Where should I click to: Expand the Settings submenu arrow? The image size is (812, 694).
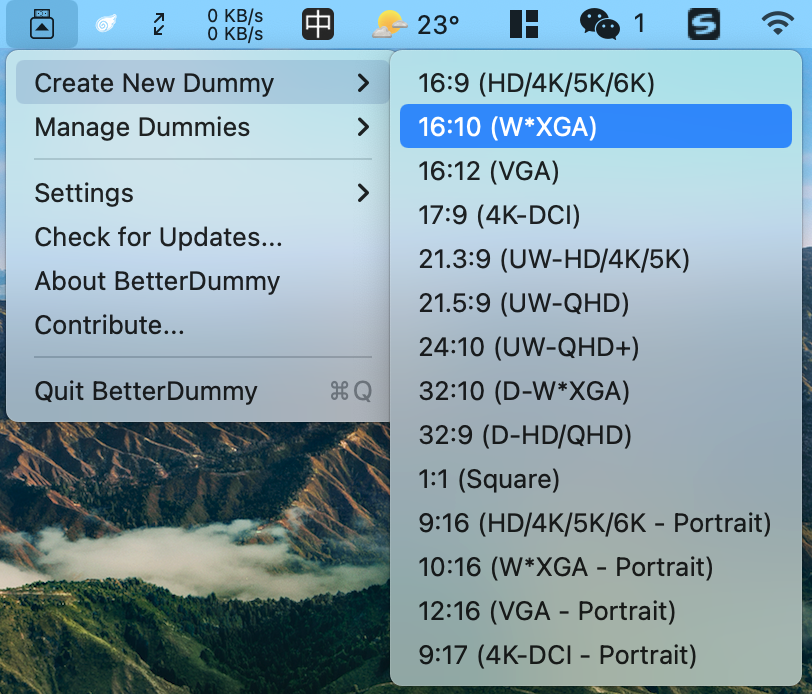tap(364, 193)
